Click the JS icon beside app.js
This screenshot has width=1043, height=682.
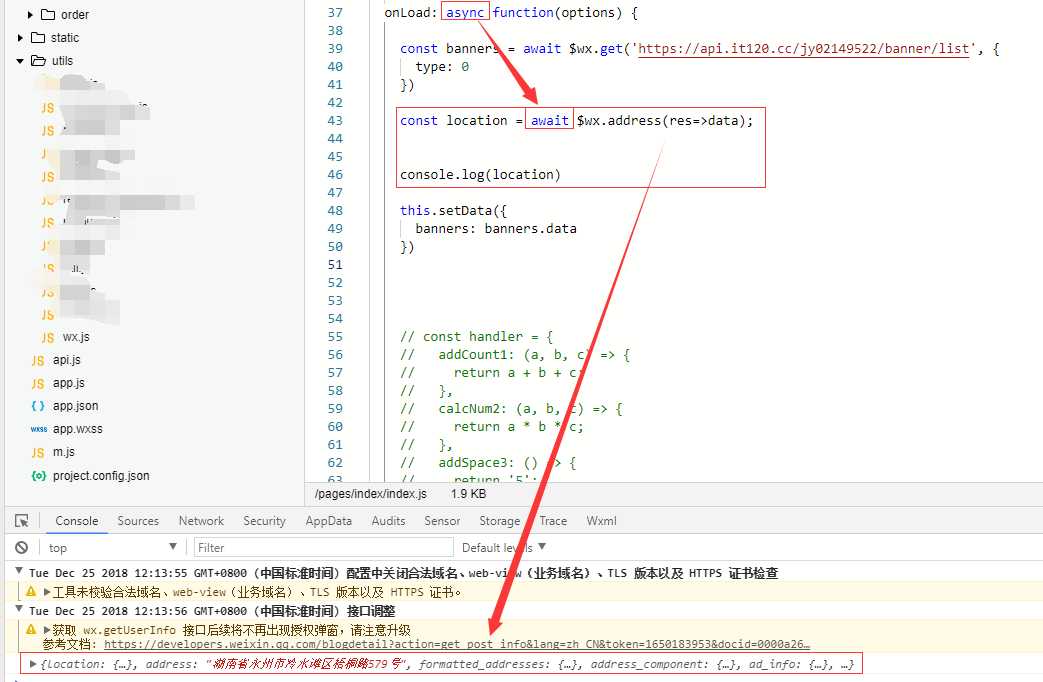click(x=38, y=384)
